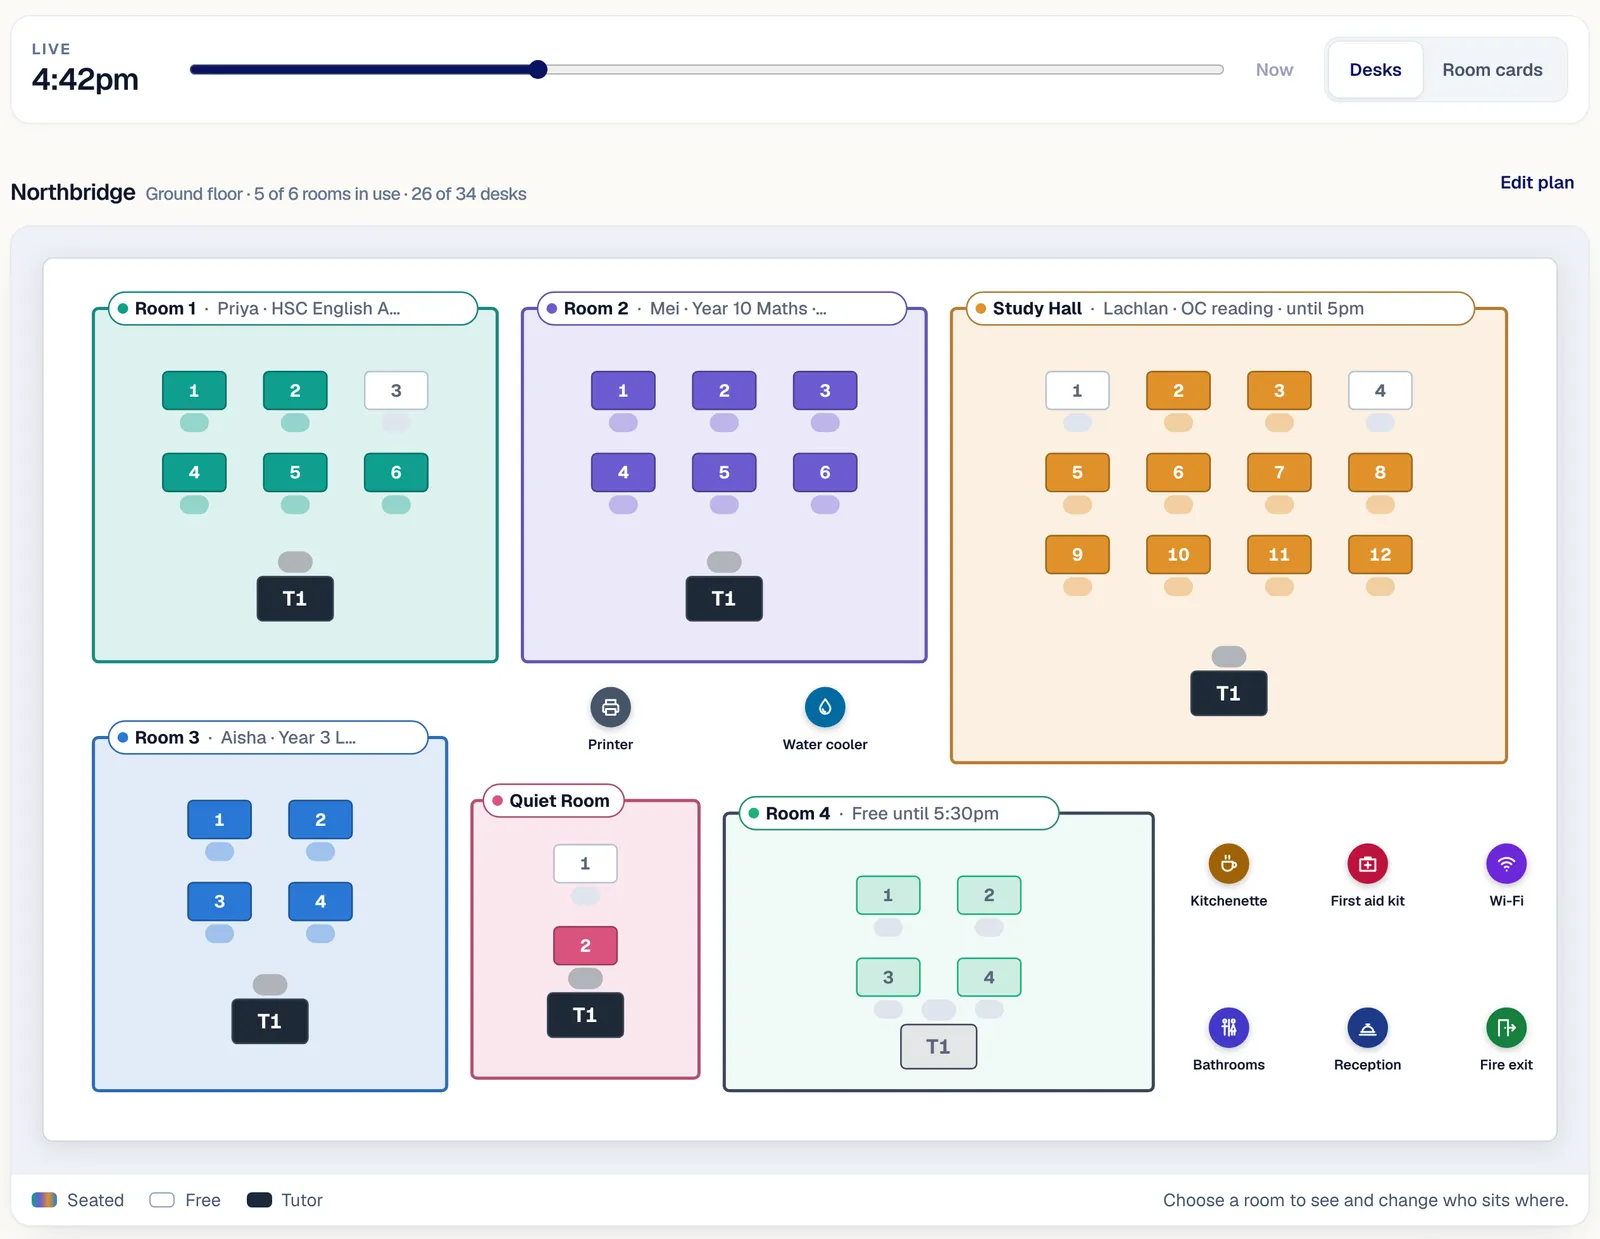Click the Edit plan link

[x=1537, y=183]
